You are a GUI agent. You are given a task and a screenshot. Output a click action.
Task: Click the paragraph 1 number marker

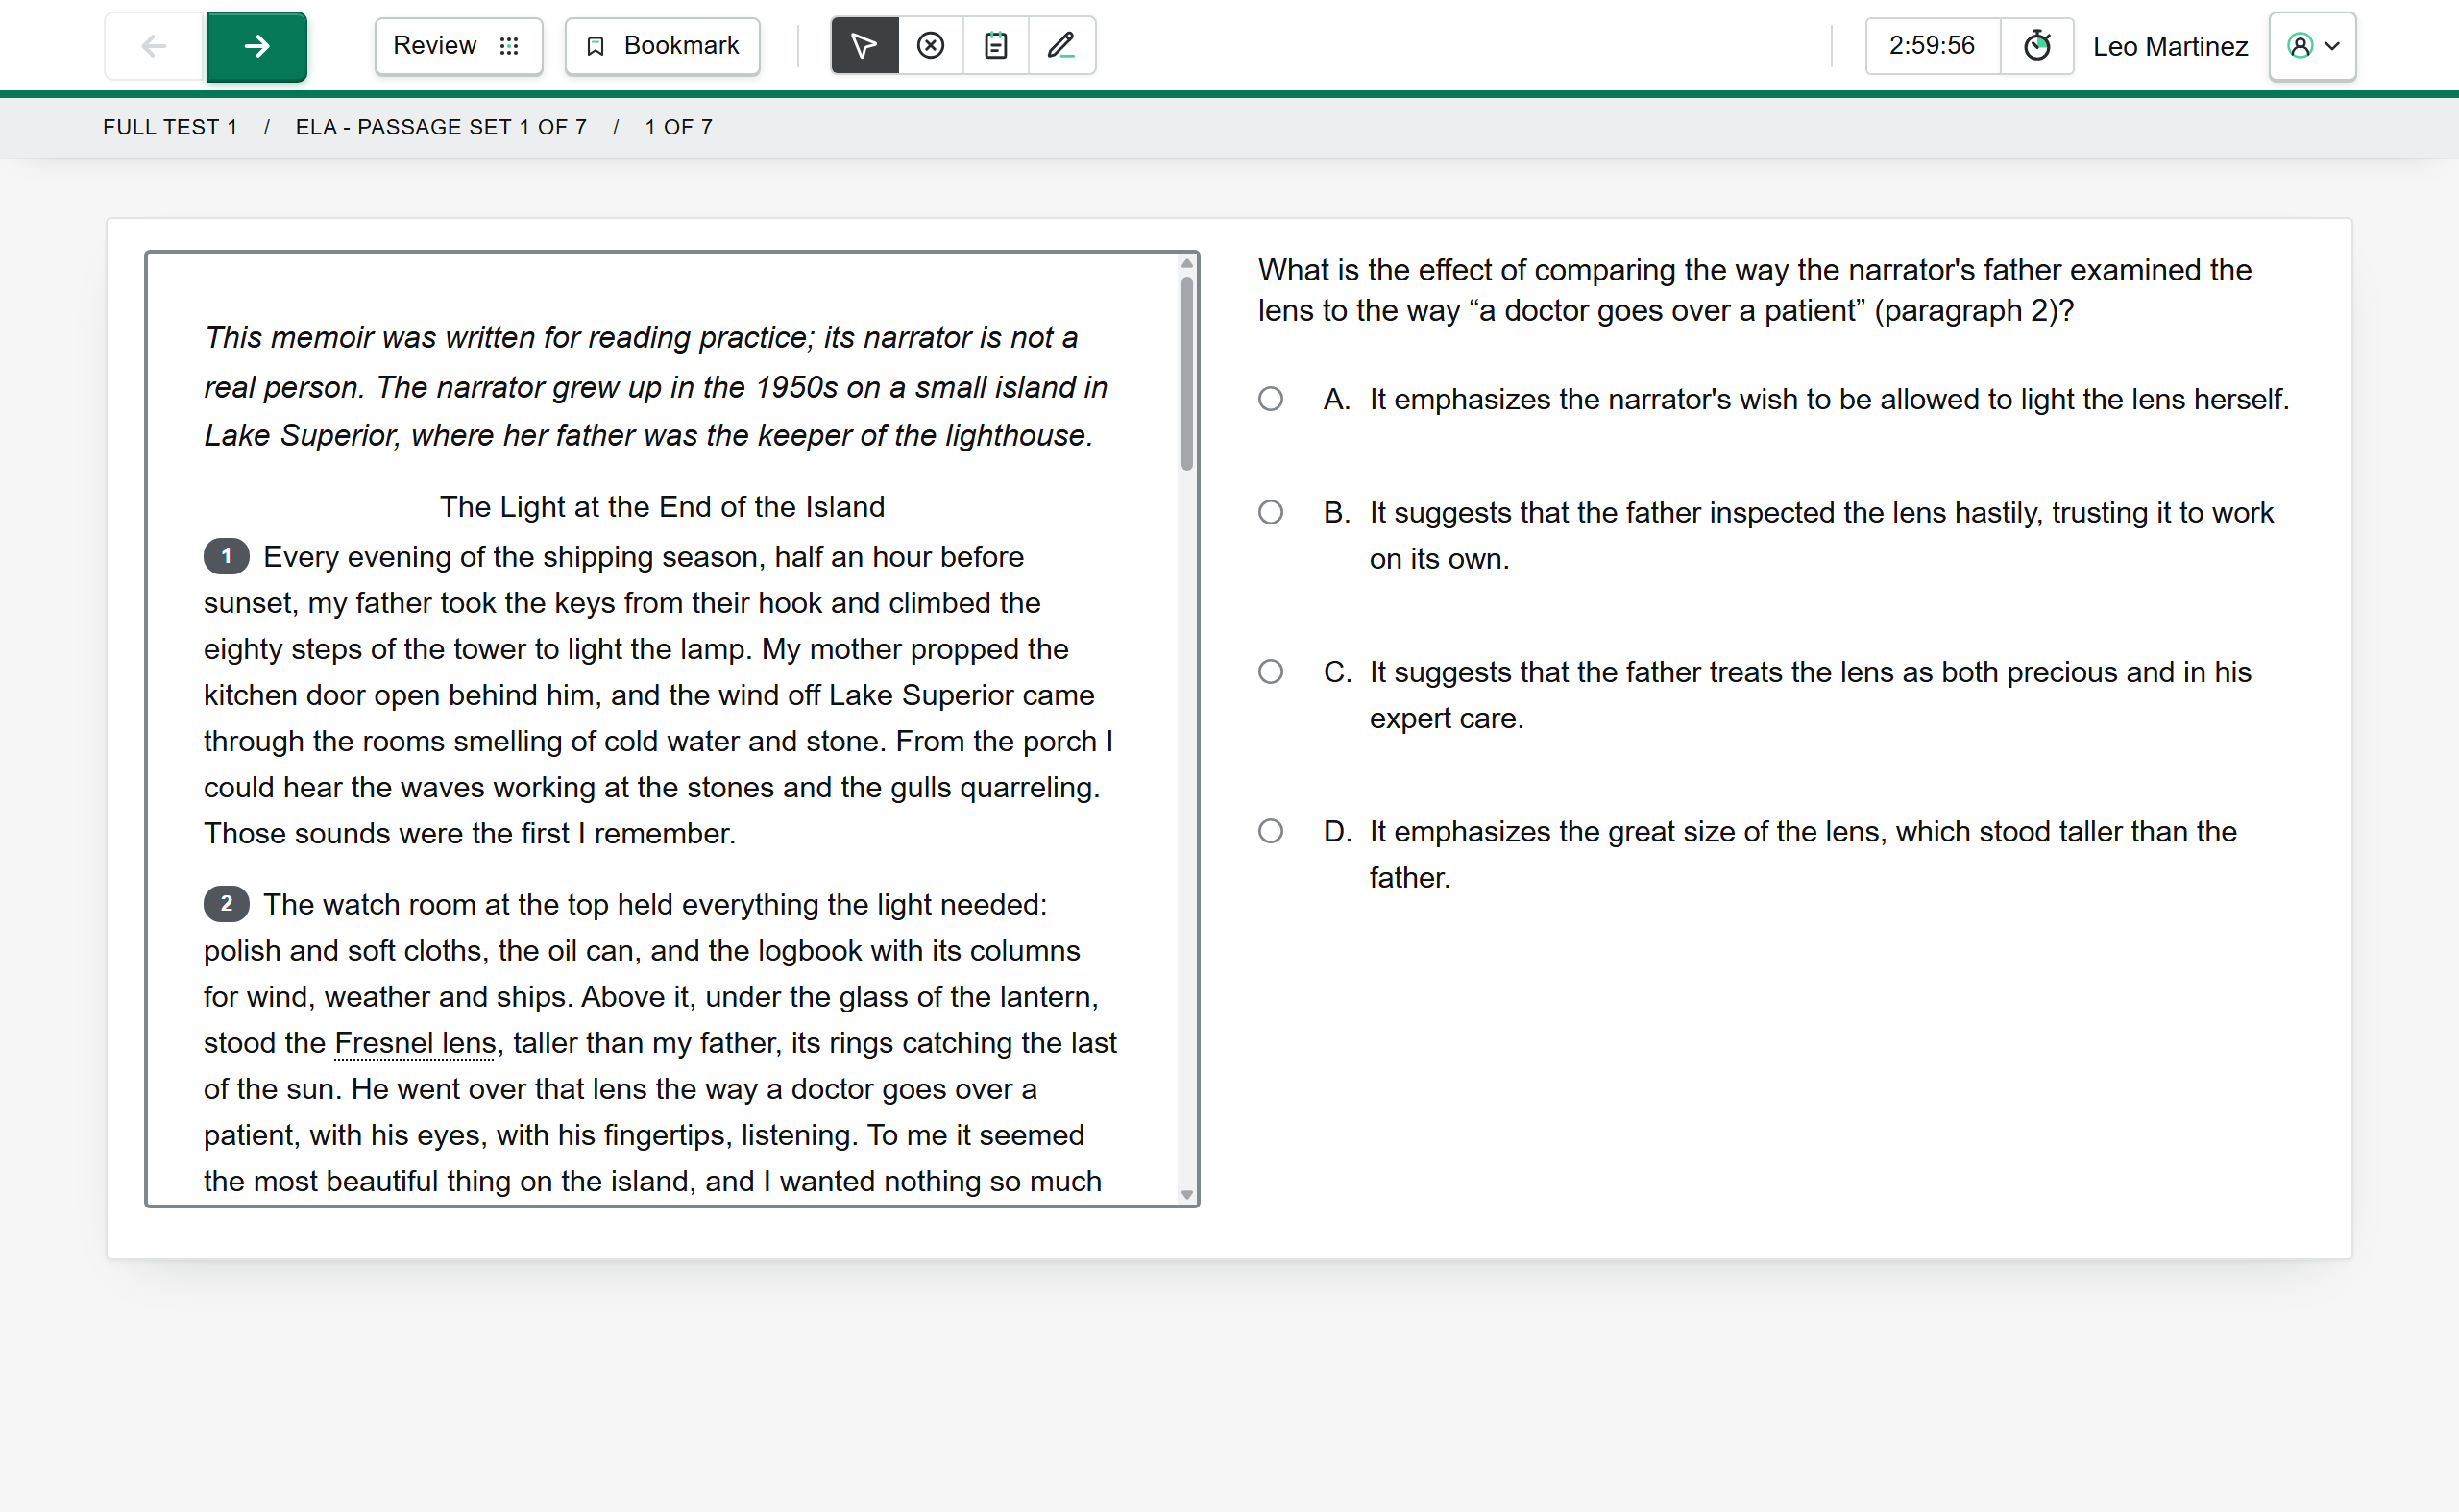pyautogui.click(x=227, y=556)
